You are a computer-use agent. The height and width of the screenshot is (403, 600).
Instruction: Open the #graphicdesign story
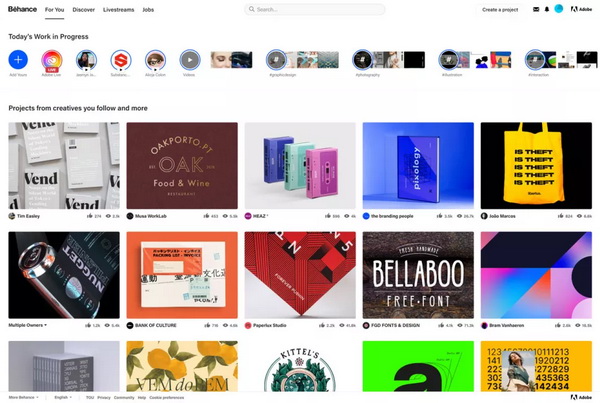point(276,60)
